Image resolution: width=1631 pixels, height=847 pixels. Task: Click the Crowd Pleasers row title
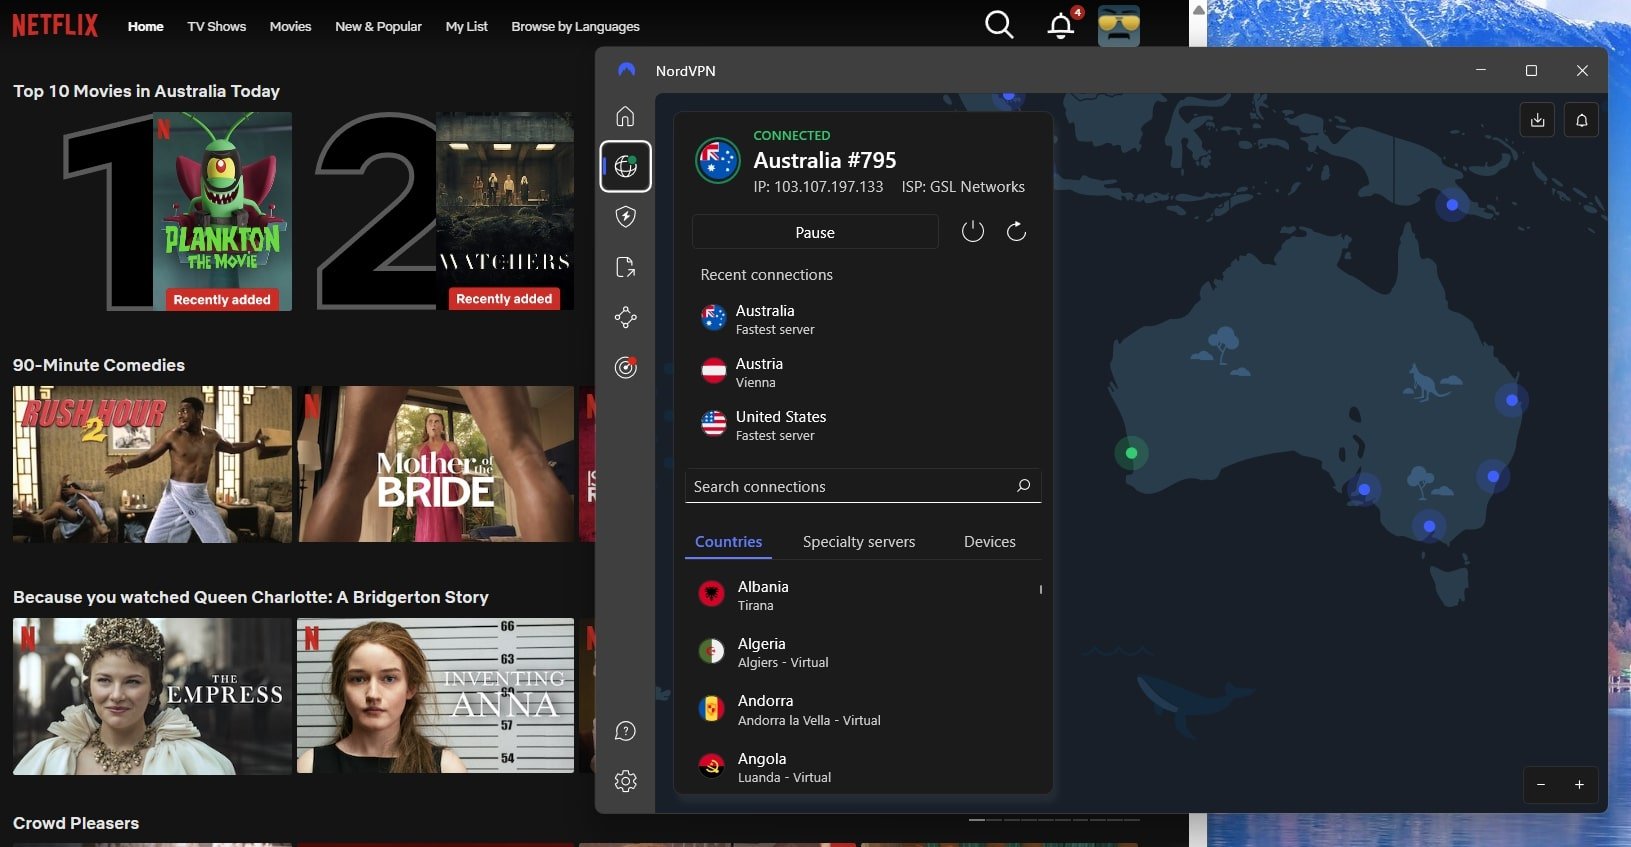point(76,823)
